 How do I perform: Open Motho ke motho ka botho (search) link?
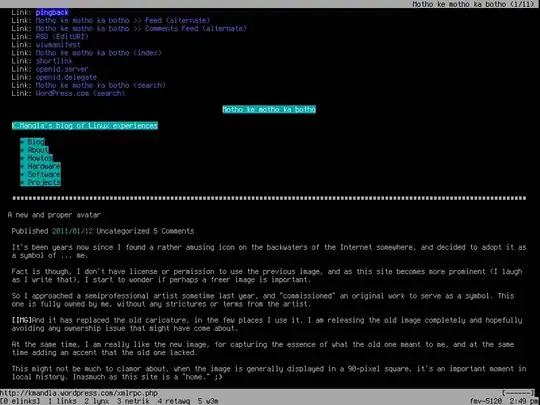click(101, 85)
